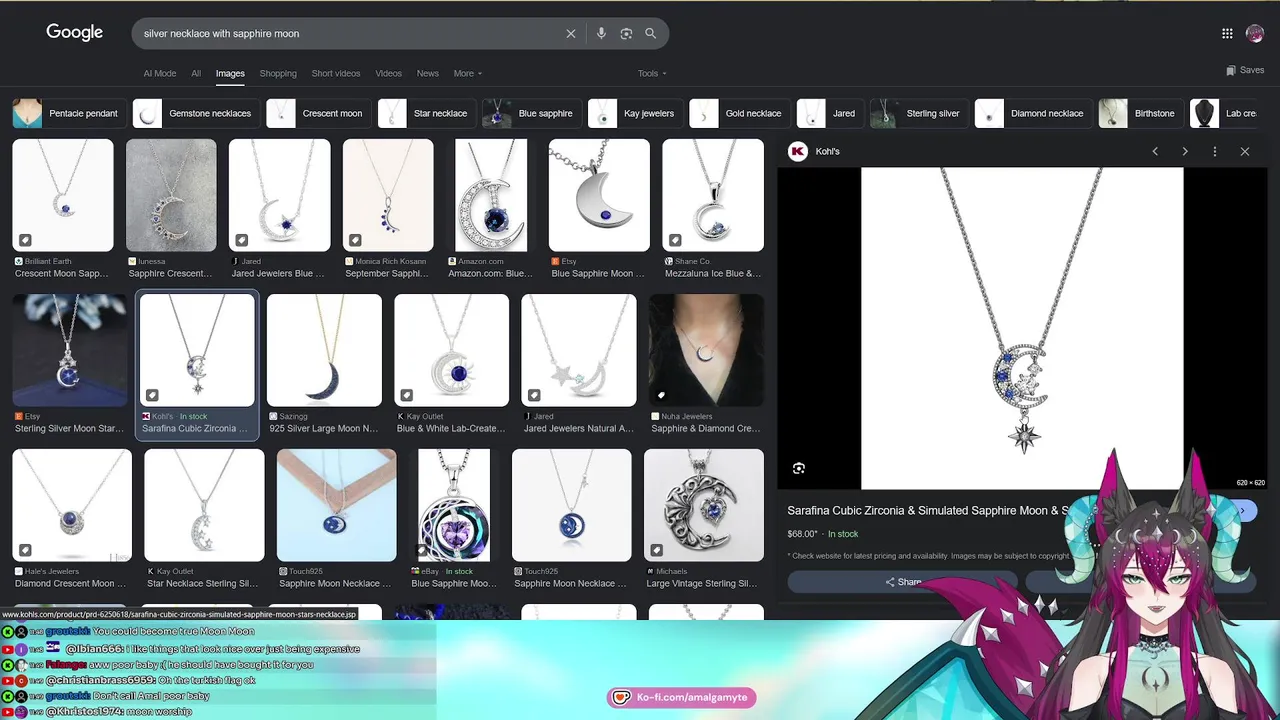Open the Sazingg 925 Silver Large Moon thumbnail
Screen dimensions: 1280x720
[x=324, y=350]
